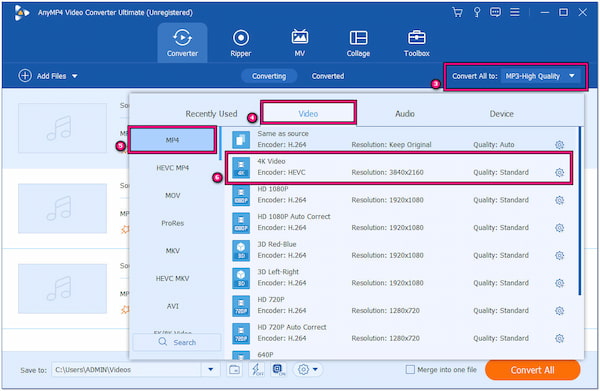Open the MV module

point(300,43)
